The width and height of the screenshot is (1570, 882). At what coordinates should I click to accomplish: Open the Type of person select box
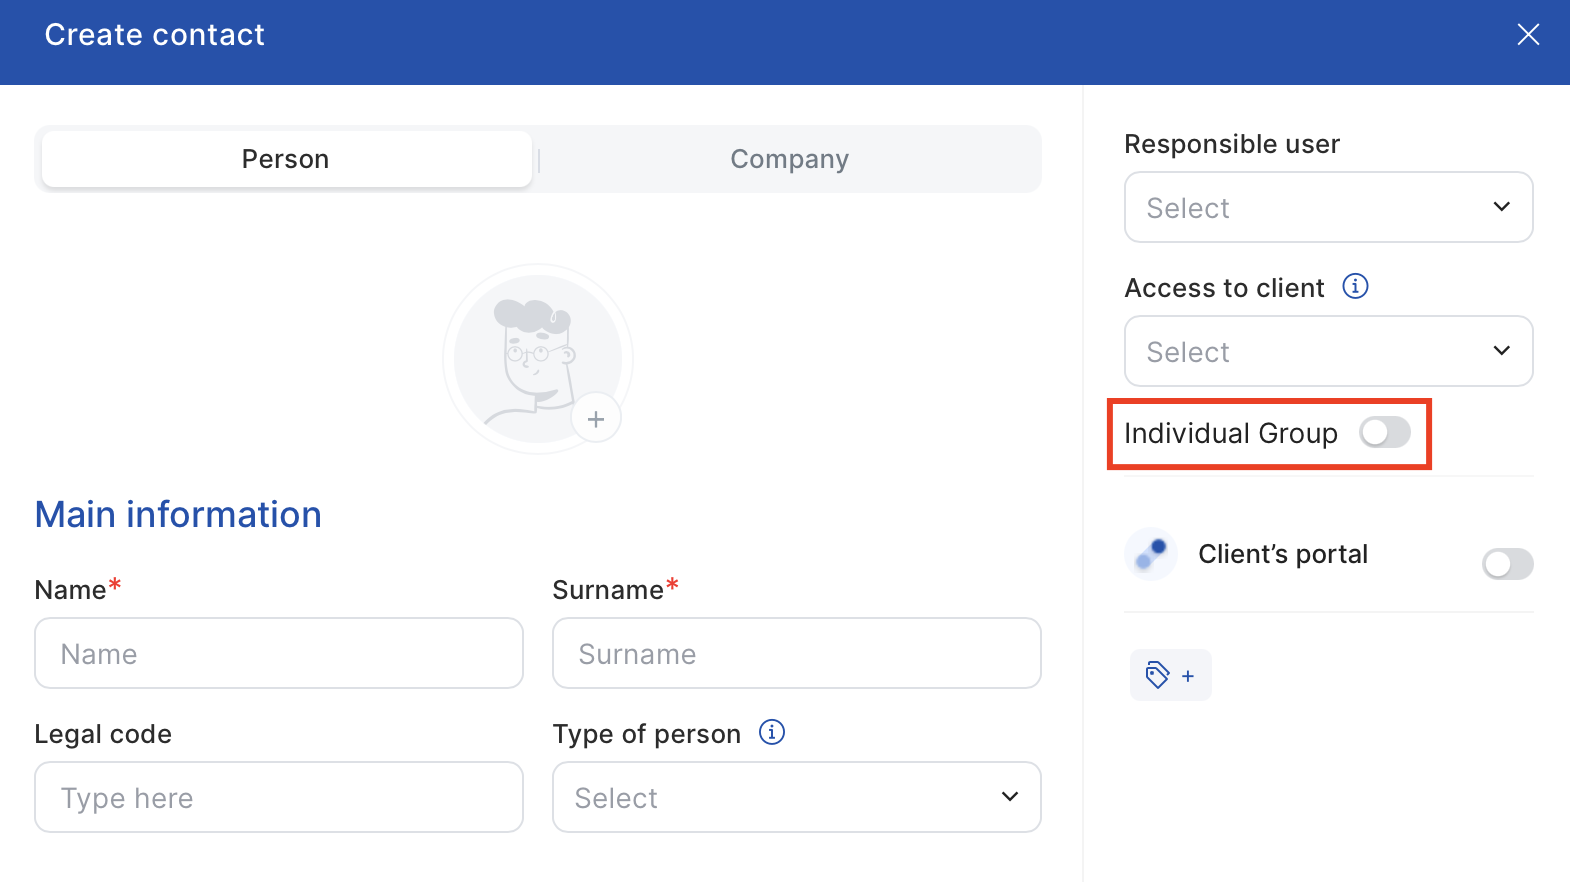[796, 797]
